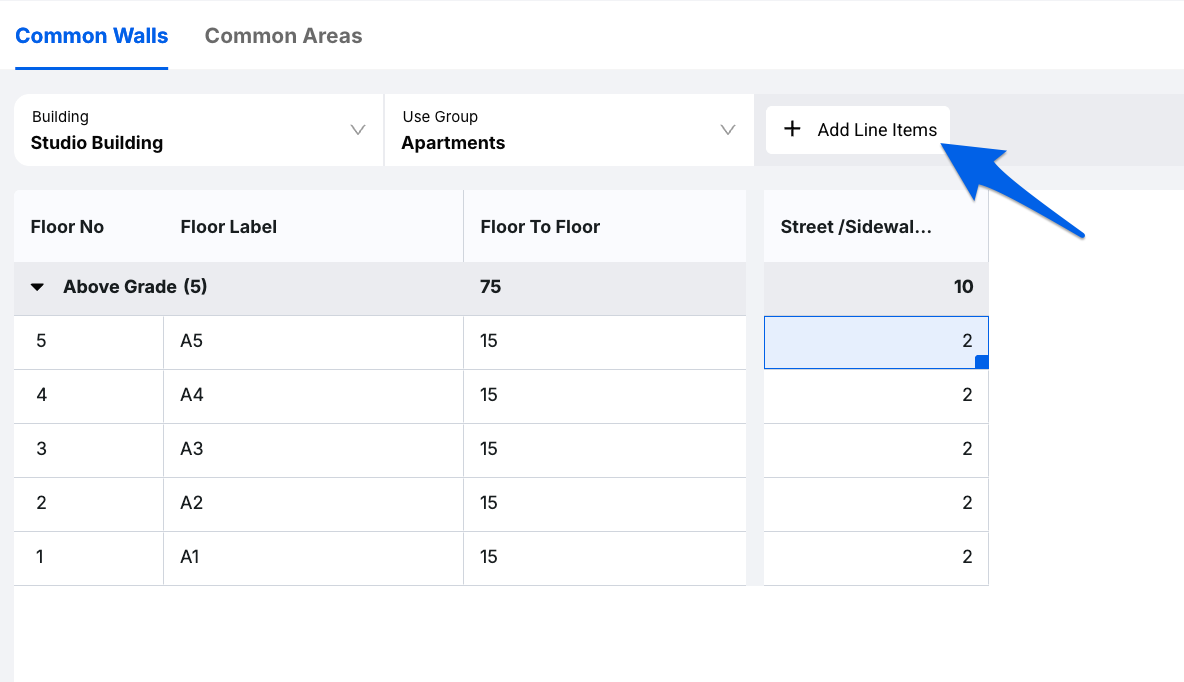Click the Floor Label column header
The height and width of the screenshot is (682, 1184).
pyautogui.click(x=229, y=227)
